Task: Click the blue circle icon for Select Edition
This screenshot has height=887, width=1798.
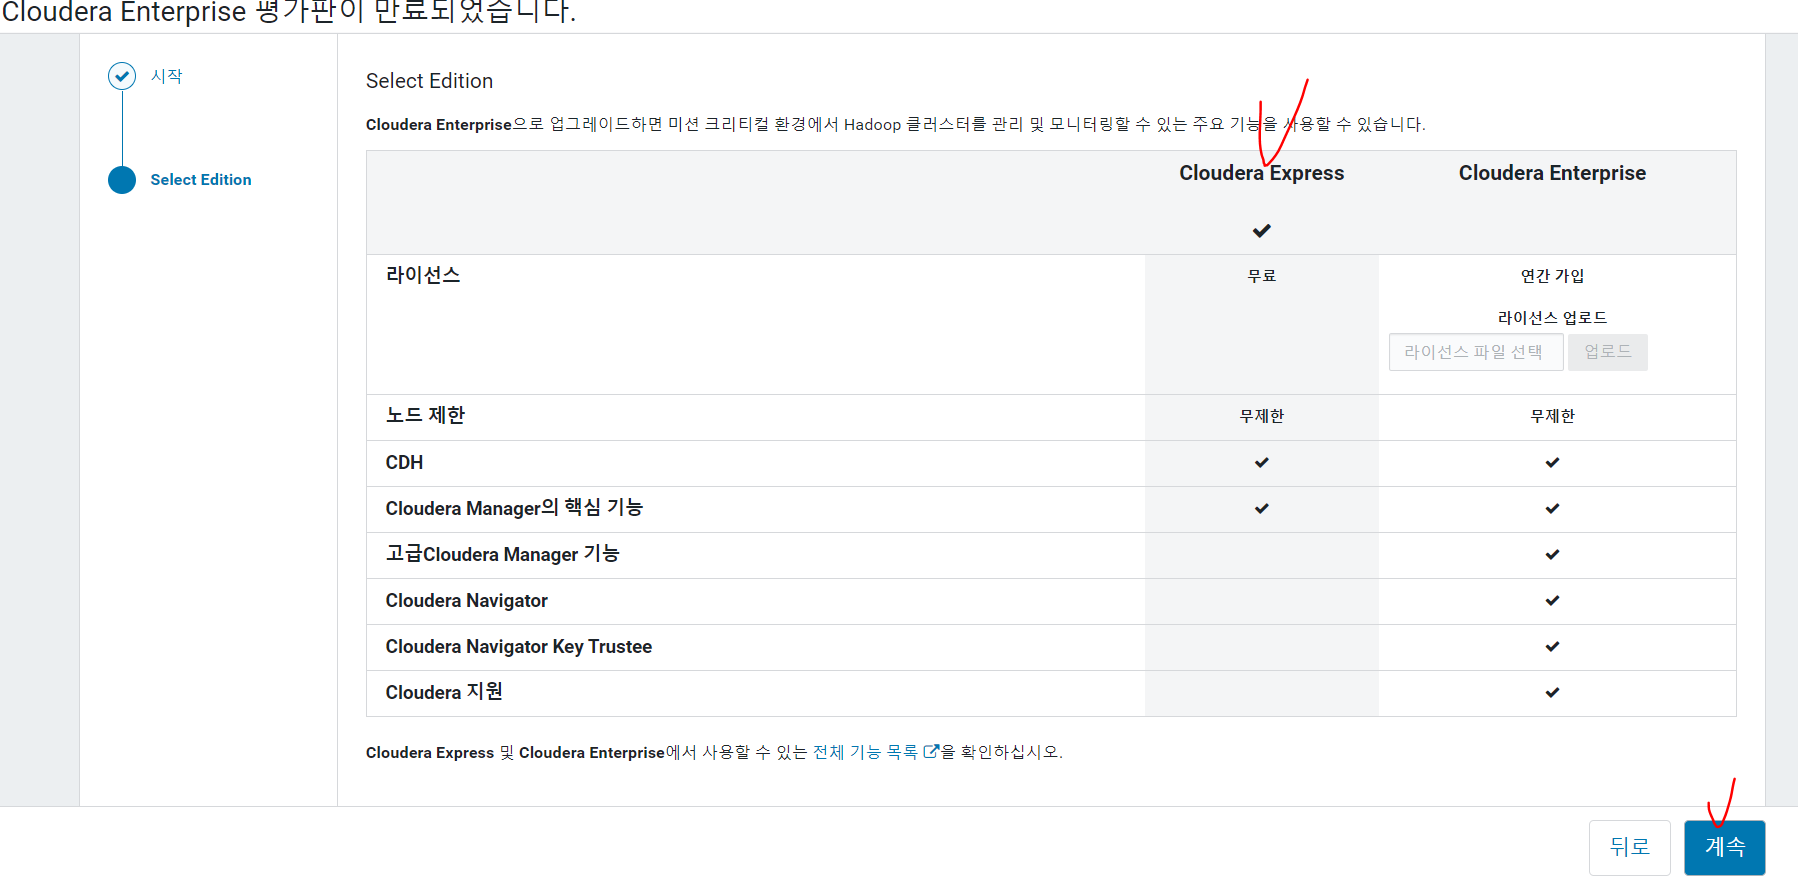Action: [x=122, y=180]
